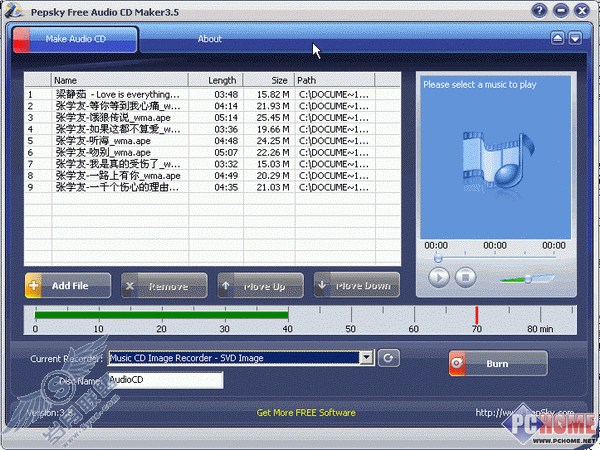Sort by the Path column header
This screenshot has width=600, height=450.
(x=334, y=80)
